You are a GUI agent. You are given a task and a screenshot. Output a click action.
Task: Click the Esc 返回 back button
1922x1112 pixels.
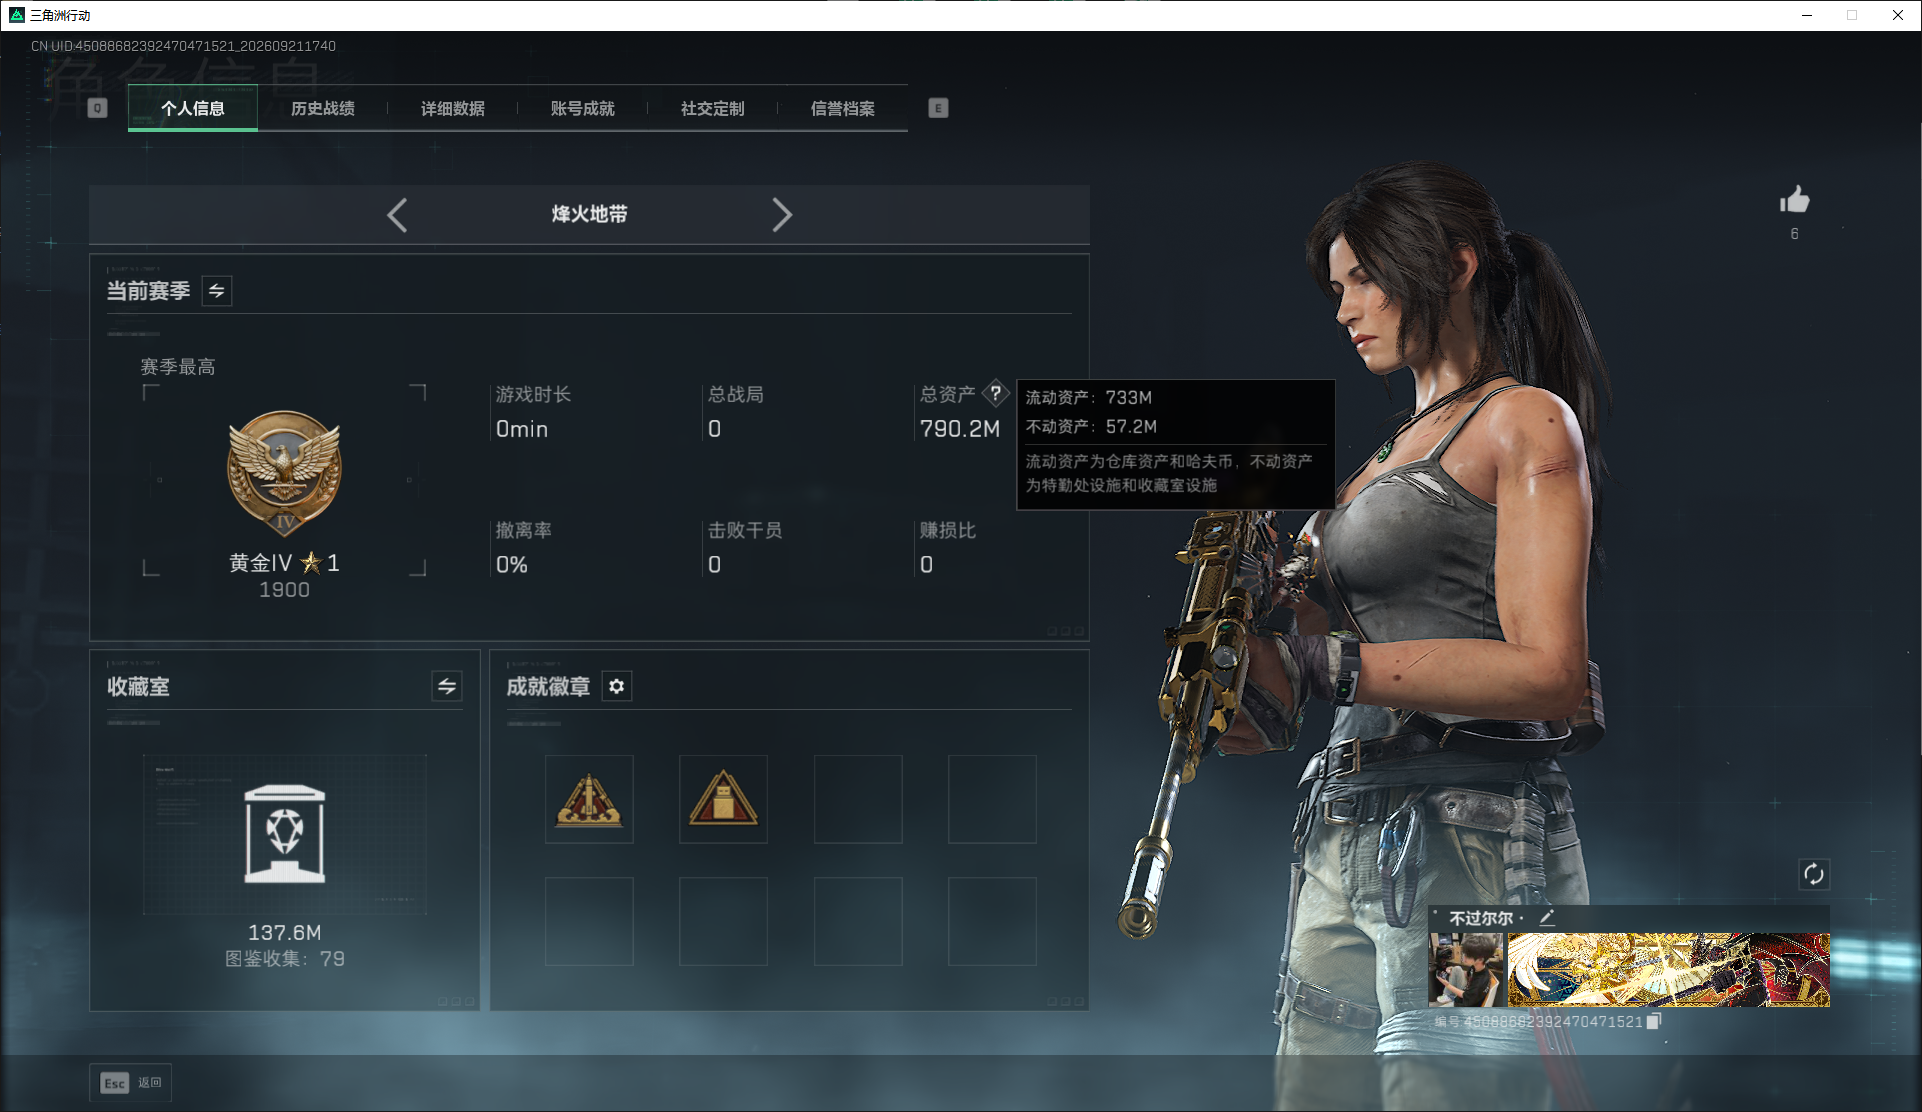[x=131, y=1082]
